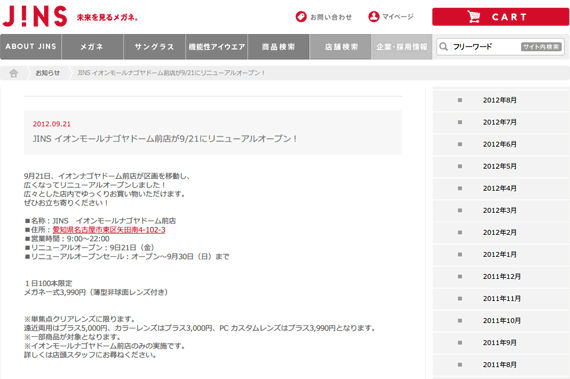Click the サイト内検索 button

(x=541, y=47)
